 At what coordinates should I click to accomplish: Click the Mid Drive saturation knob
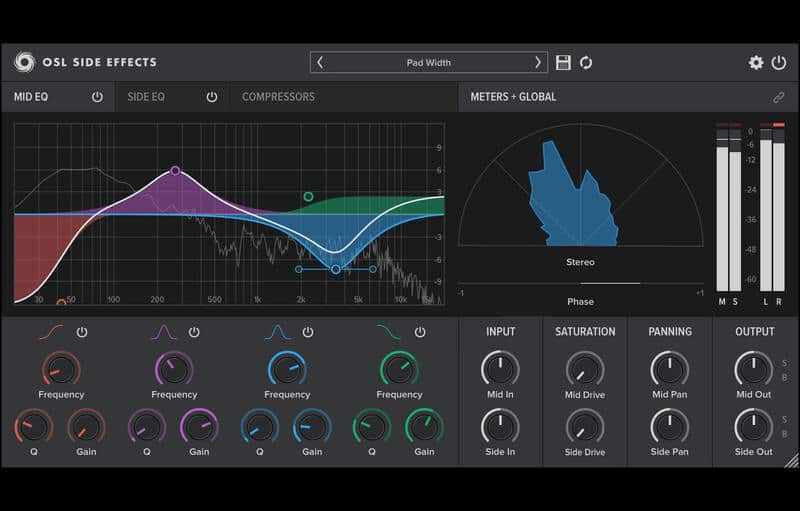[585, 369]
